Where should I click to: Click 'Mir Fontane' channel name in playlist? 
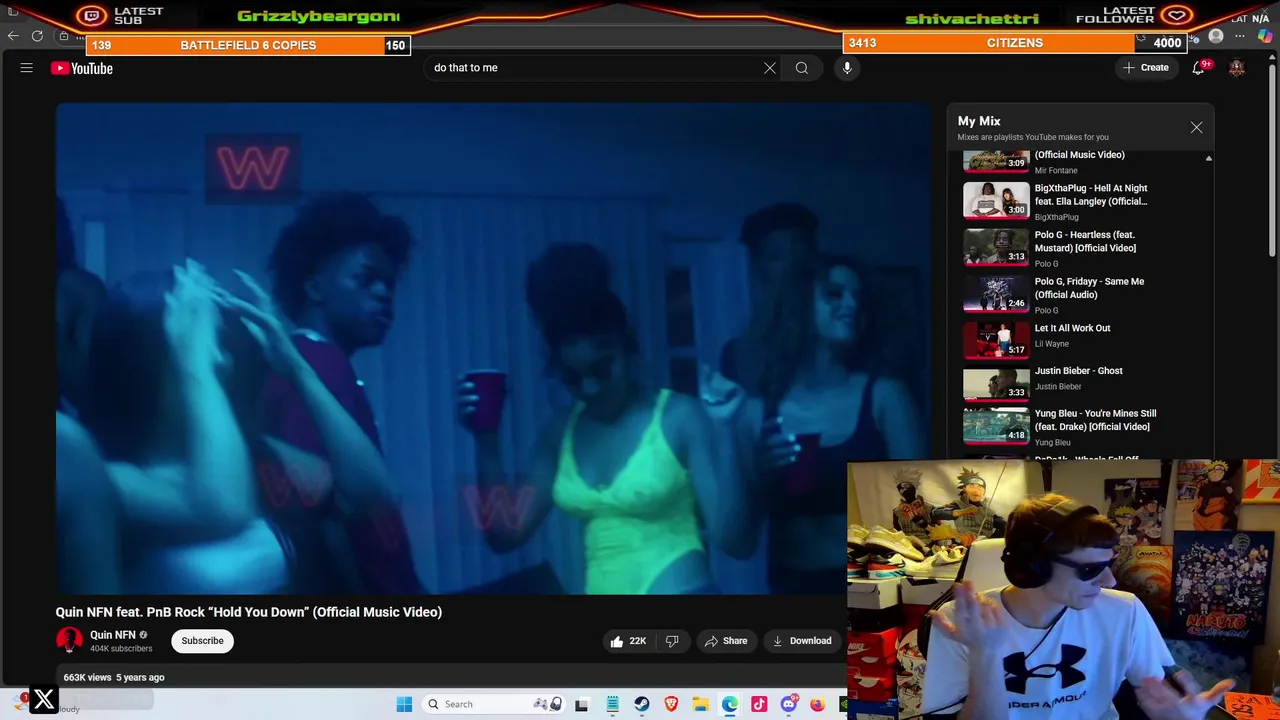click(x=1056, y=171)
